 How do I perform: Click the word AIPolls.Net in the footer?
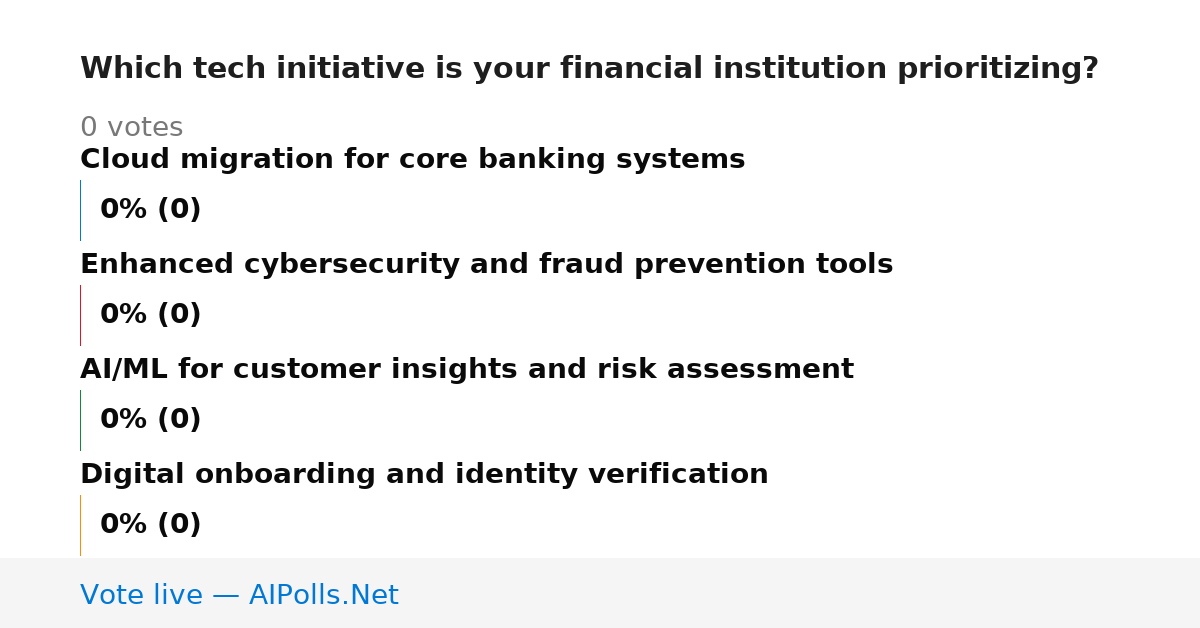323,596
